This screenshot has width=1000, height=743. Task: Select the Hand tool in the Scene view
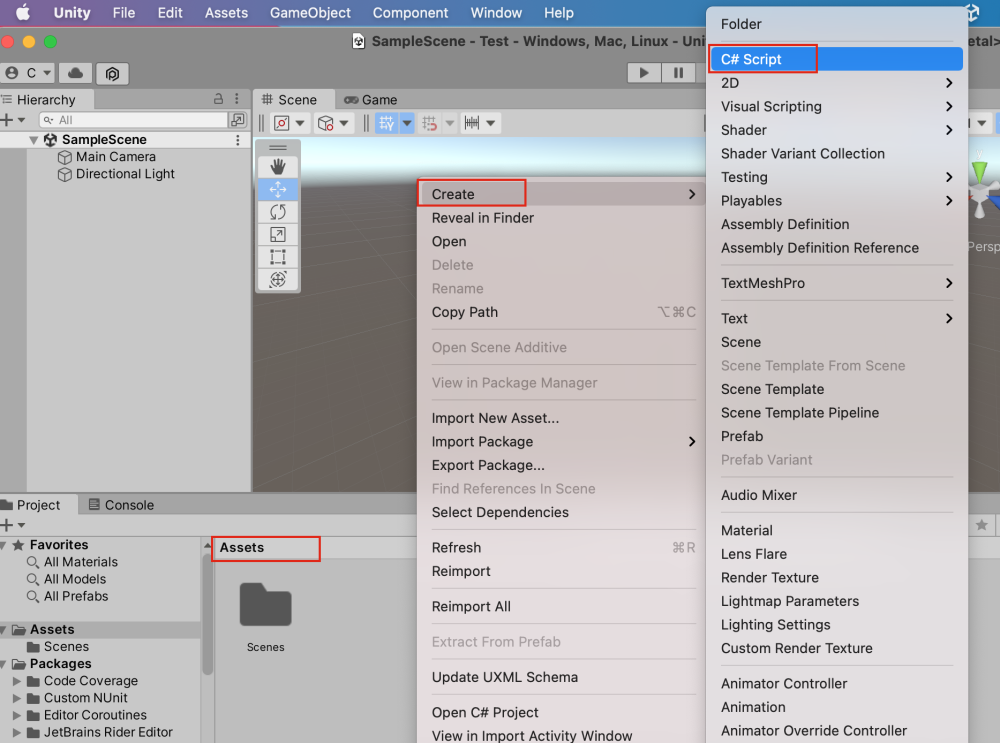[x=278, y=167]
